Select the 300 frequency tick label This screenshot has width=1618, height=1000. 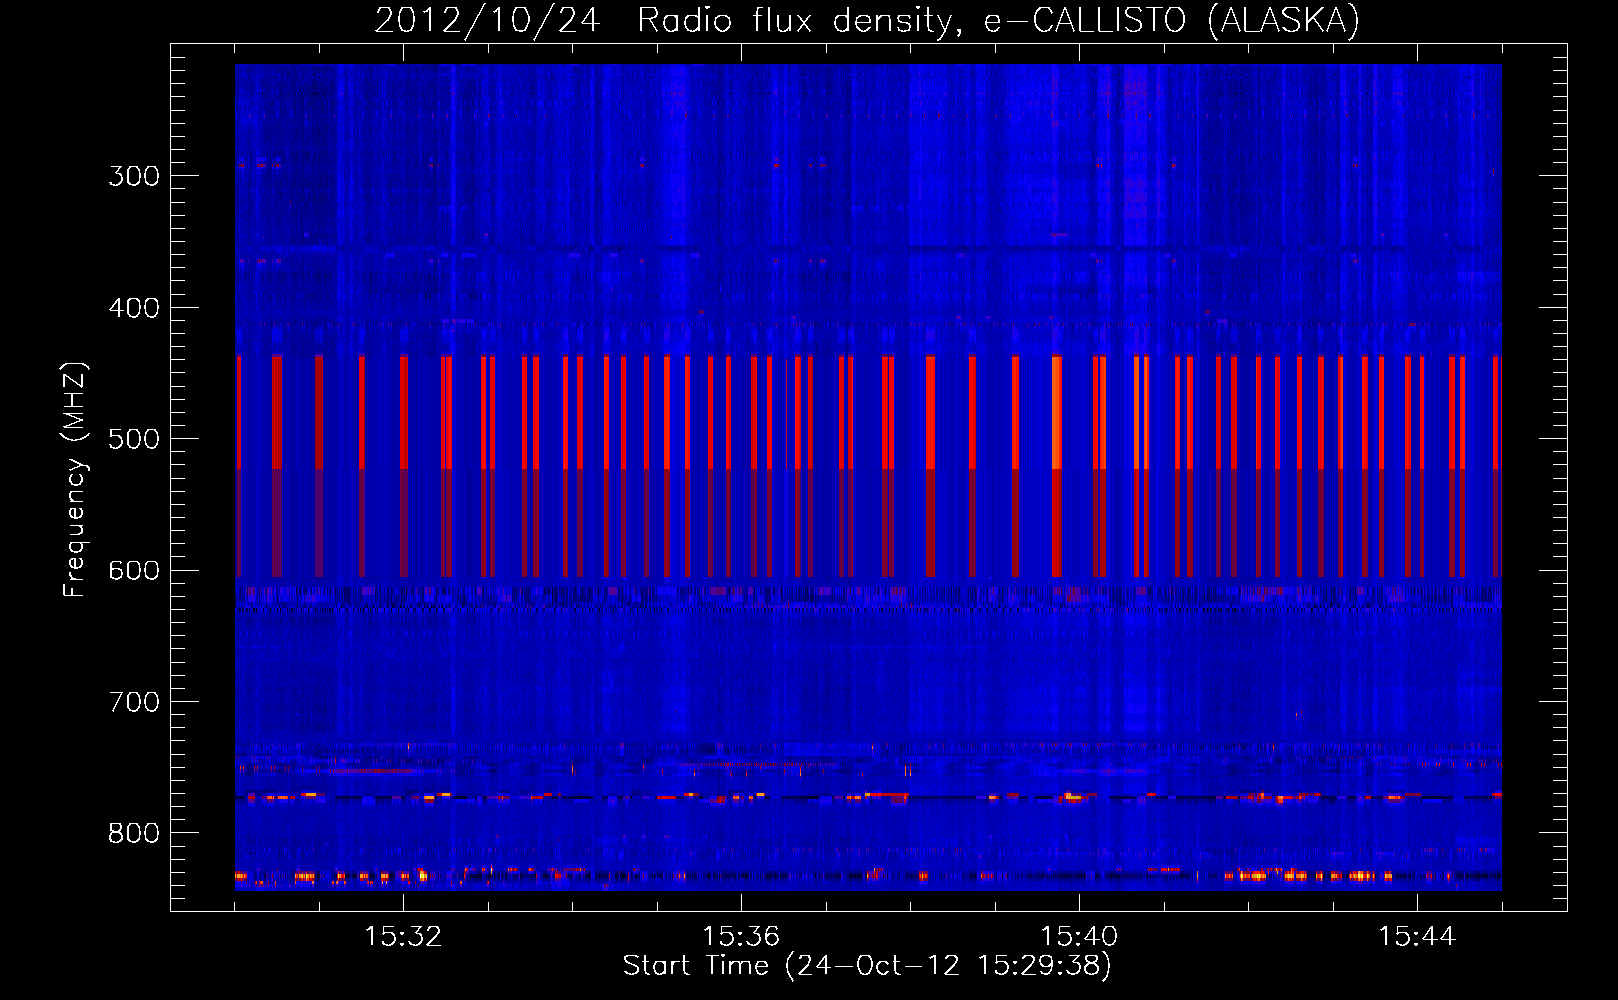[x=134, y=176]
